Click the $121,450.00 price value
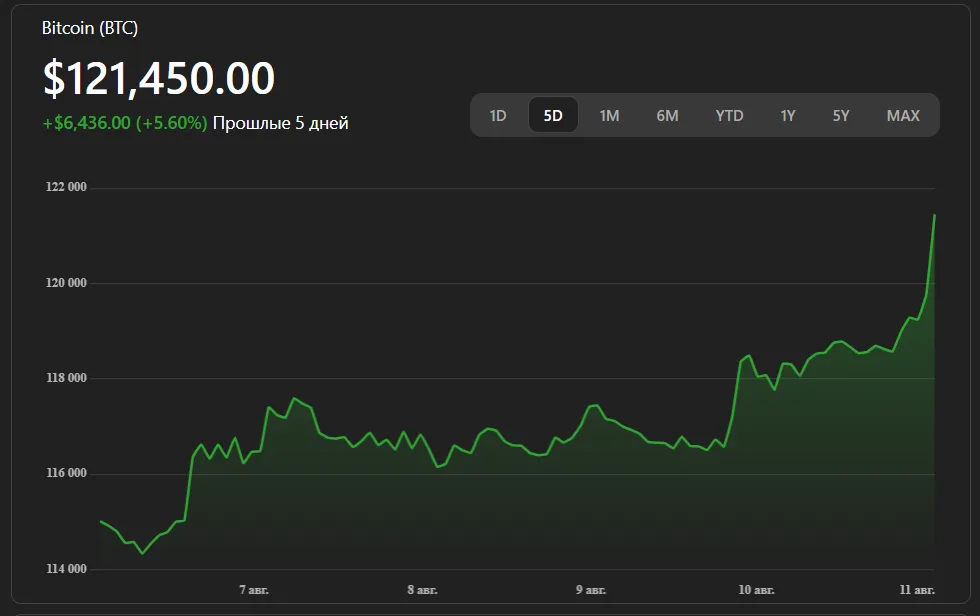Screen dimensions: 980x616 pyautogui.click(x=159, y=78)
